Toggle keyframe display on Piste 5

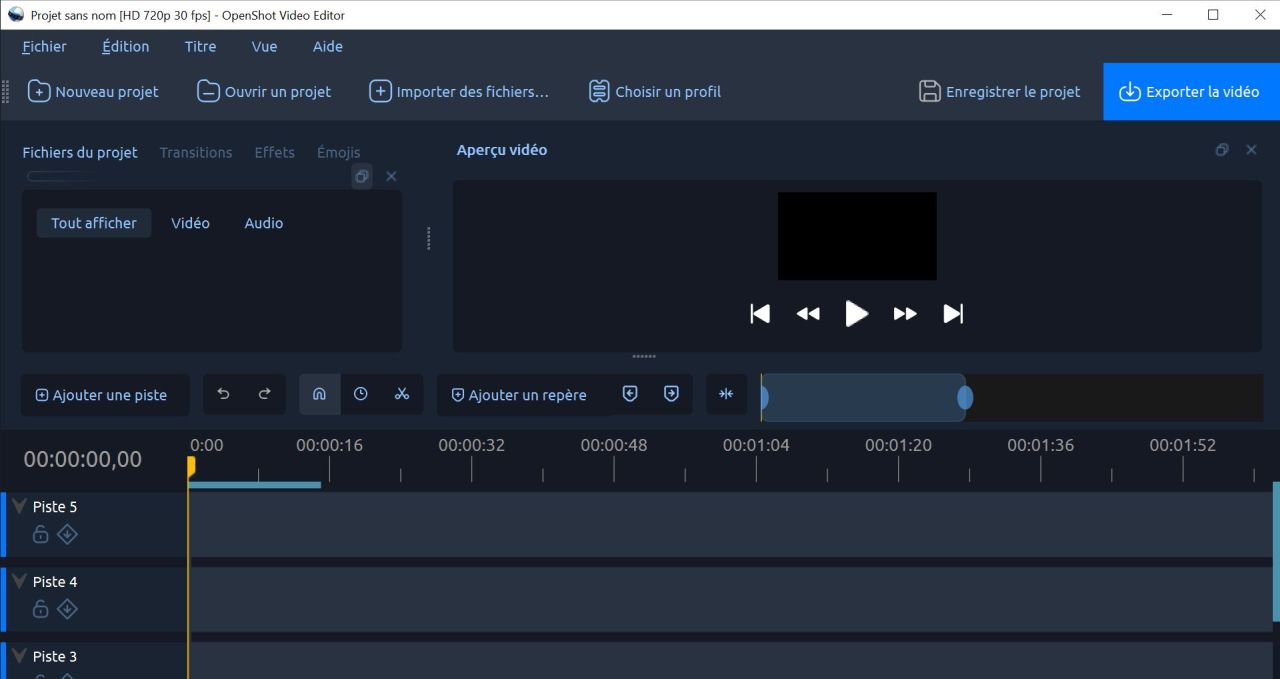pos(67,534)
